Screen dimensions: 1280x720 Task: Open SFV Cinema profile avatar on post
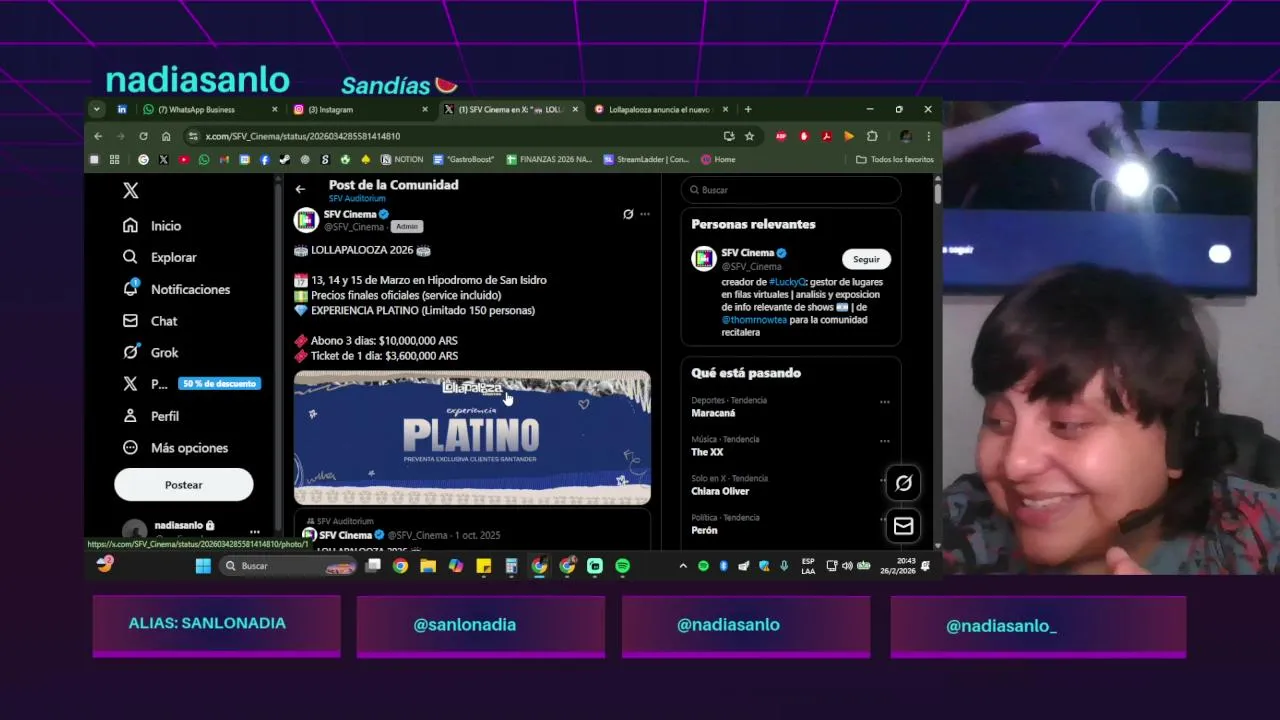pyautogui.click(x=306, y=219)
